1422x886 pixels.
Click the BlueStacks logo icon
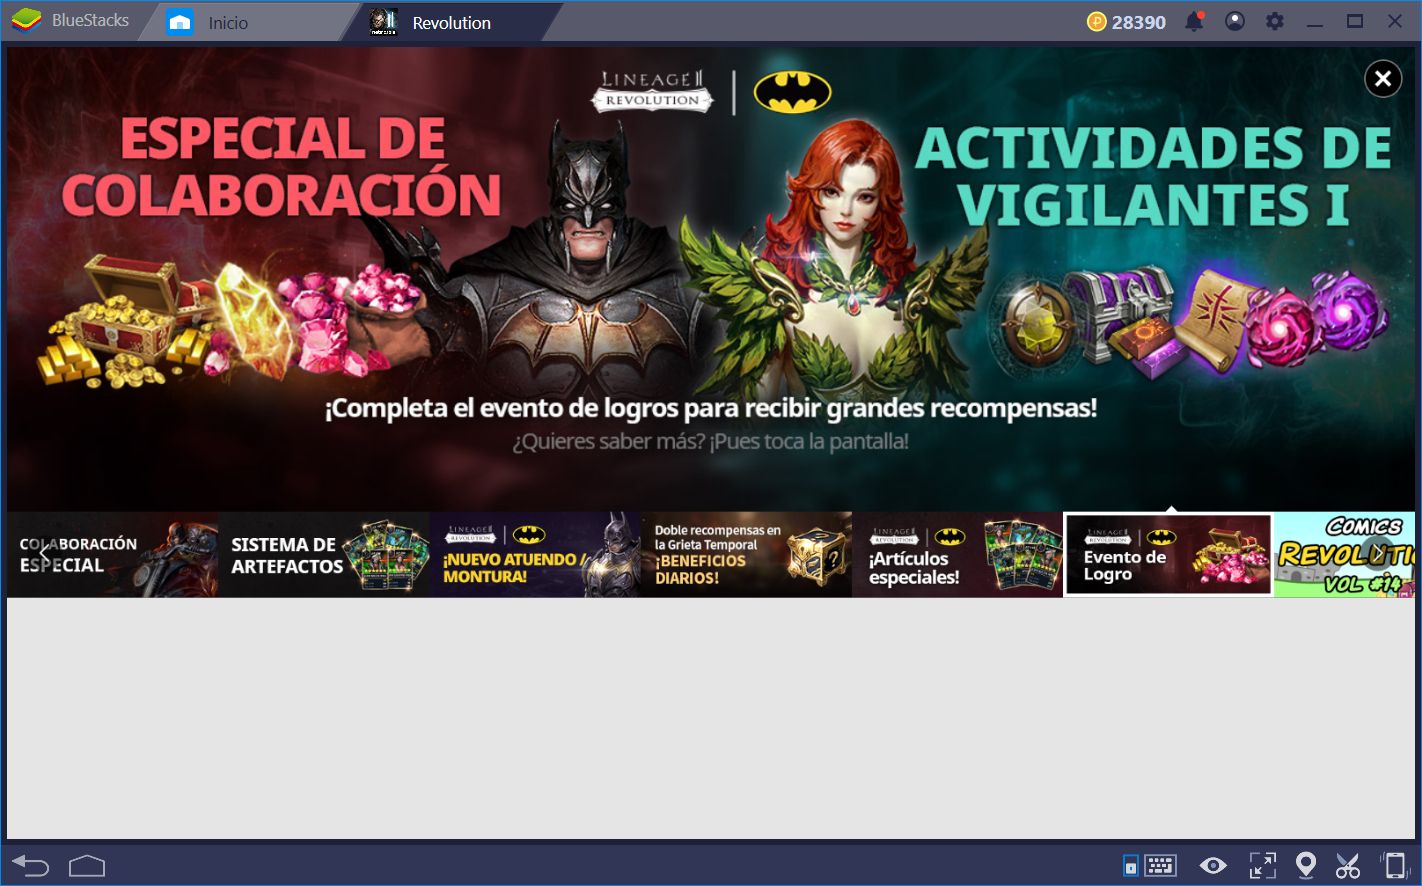point(26,20)
